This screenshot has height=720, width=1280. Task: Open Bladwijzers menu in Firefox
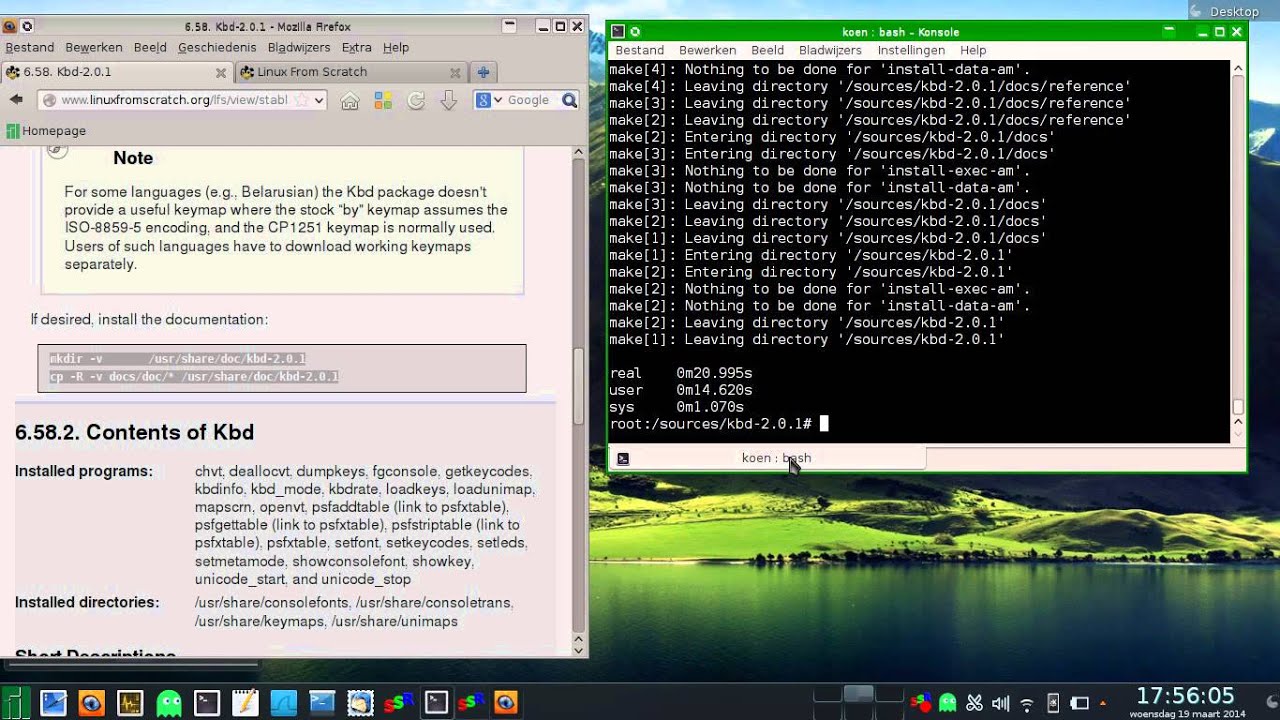(x=299, y=47)
